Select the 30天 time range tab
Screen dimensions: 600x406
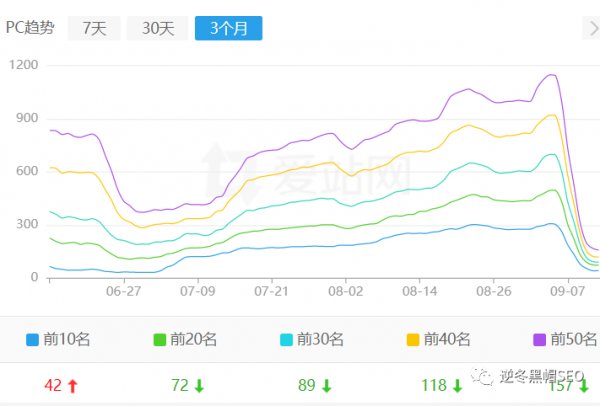tap(158, 28)
